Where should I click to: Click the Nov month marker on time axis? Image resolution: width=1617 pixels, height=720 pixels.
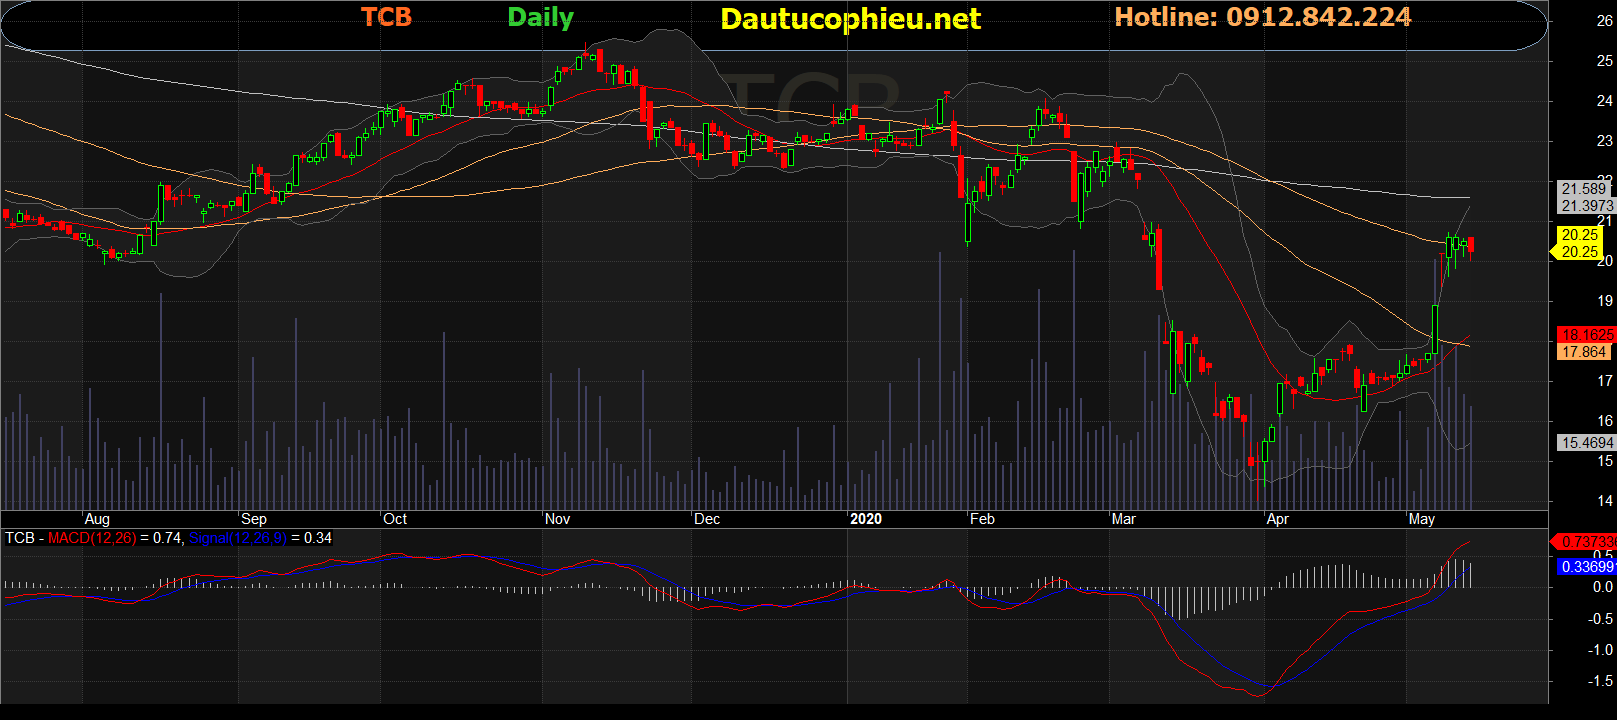click(557, 519)
